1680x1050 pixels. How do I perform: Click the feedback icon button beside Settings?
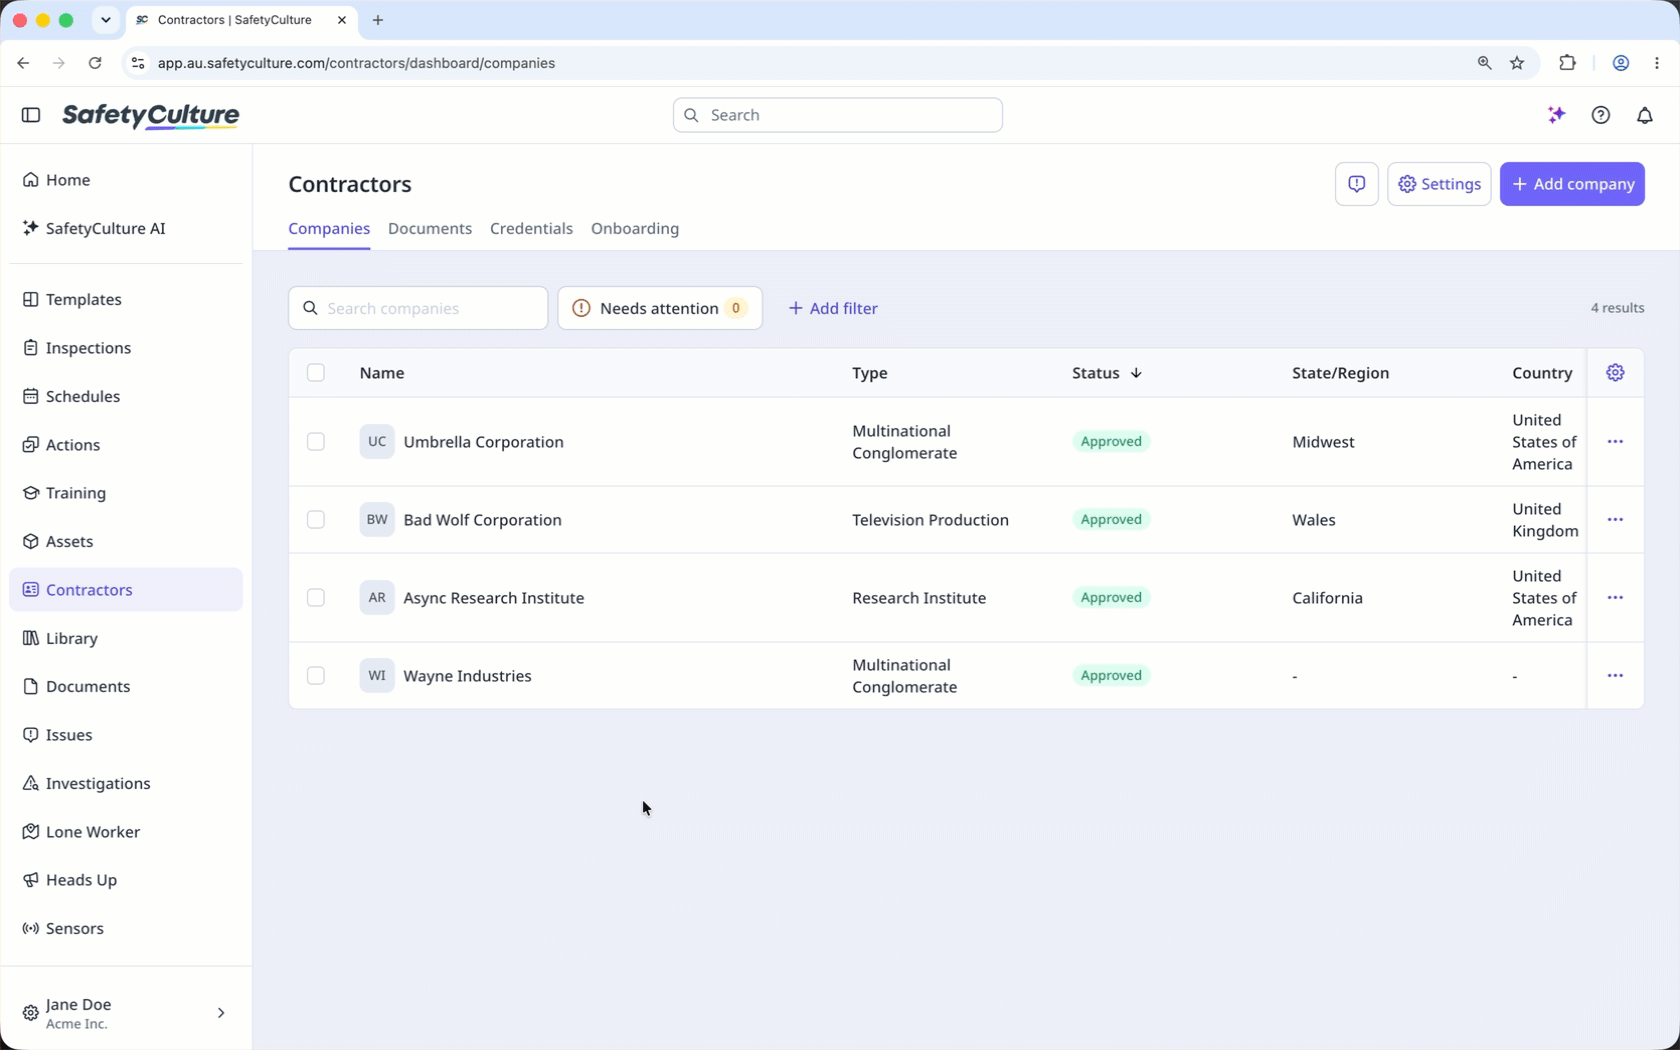[x=1357, y=184]
